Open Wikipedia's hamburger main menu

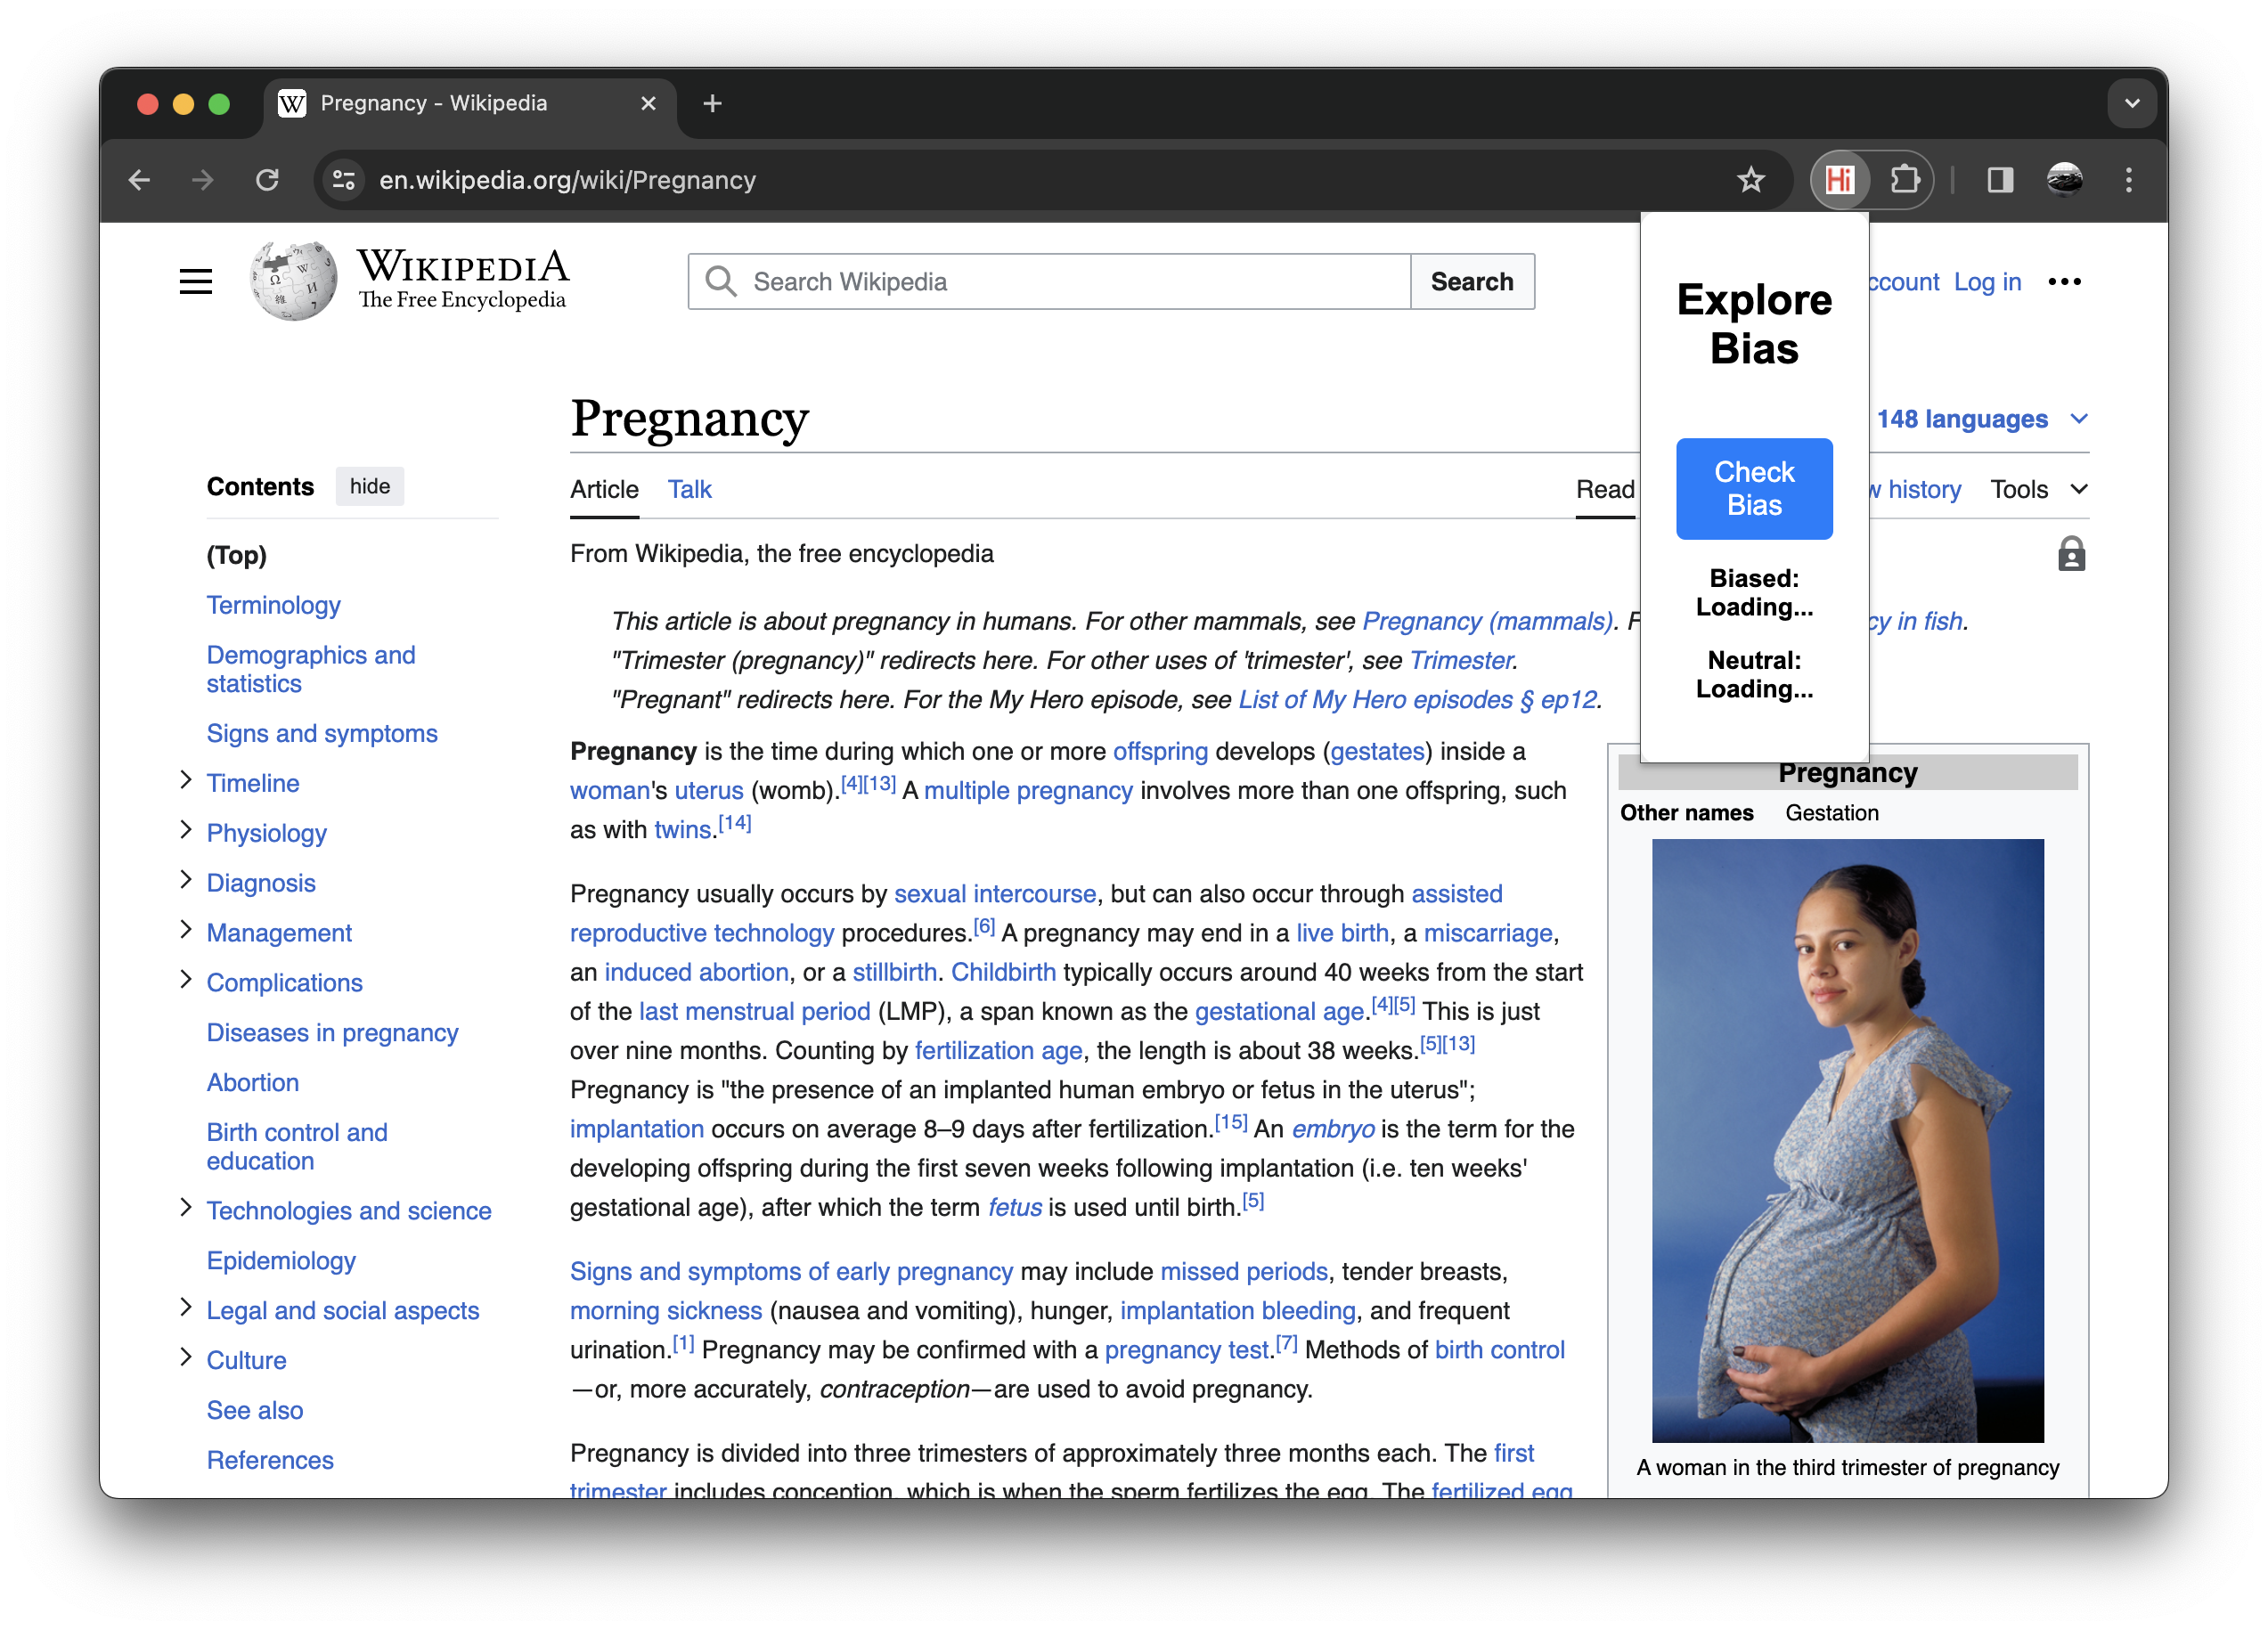(196, 282)
